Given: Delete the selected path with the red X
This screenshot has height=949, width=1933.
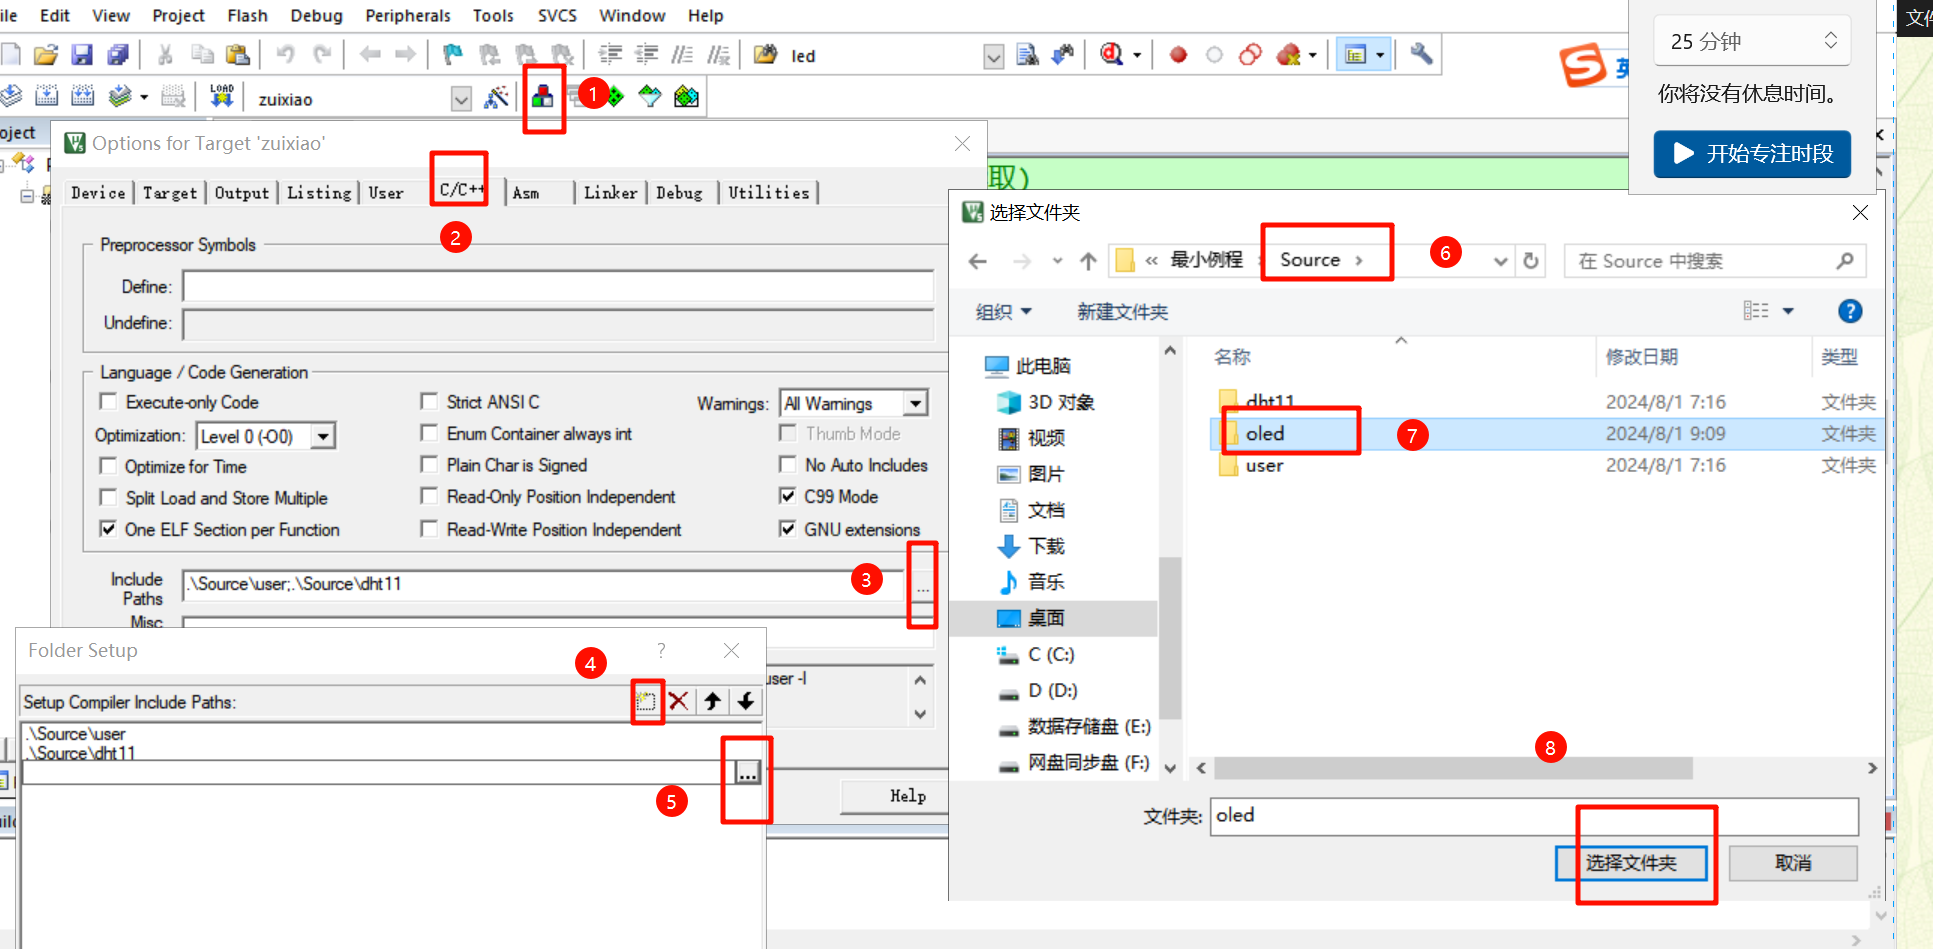Looking at the screenshot, I should coord(679,701).
